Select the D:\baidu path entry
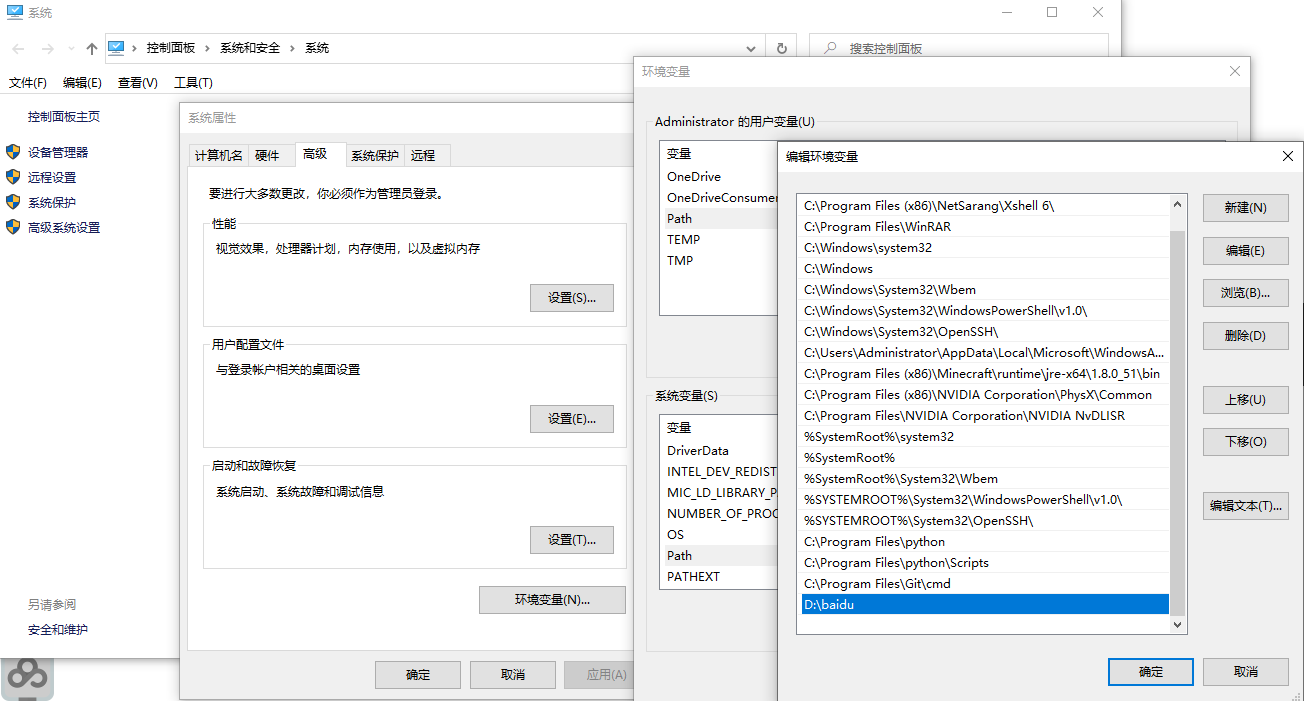The width and height of the screenshot is (1304, 701). 985,604
